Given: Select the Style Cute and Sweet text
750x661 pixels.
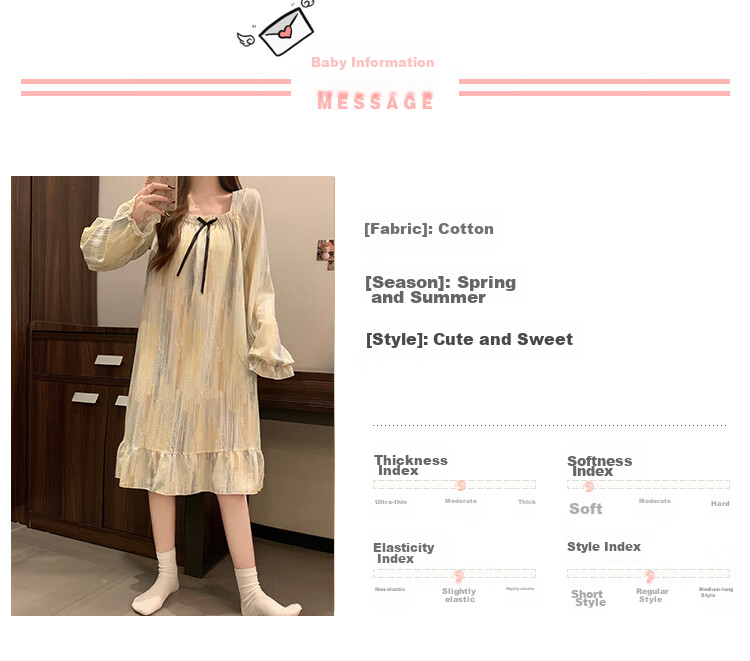Looking at the screenshot, I should pyautogui.click(x=469, y=339).
